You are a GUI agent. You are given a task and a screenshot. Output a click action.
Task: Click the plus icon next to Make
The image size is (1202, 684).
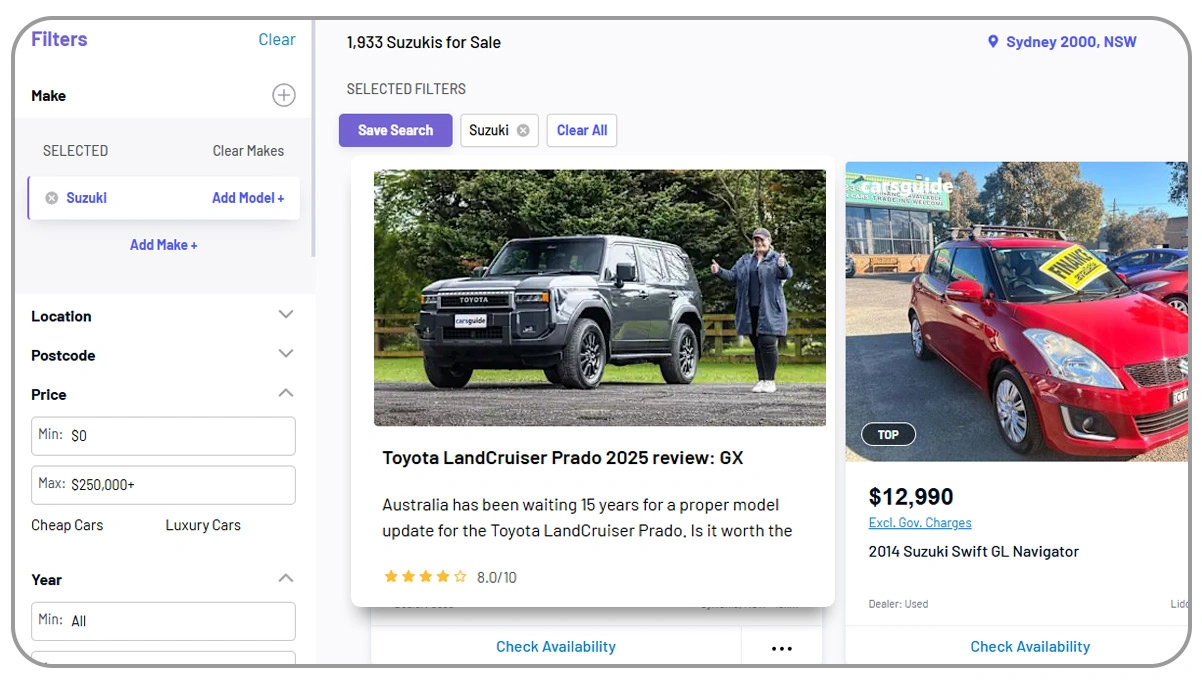(283, 95)
